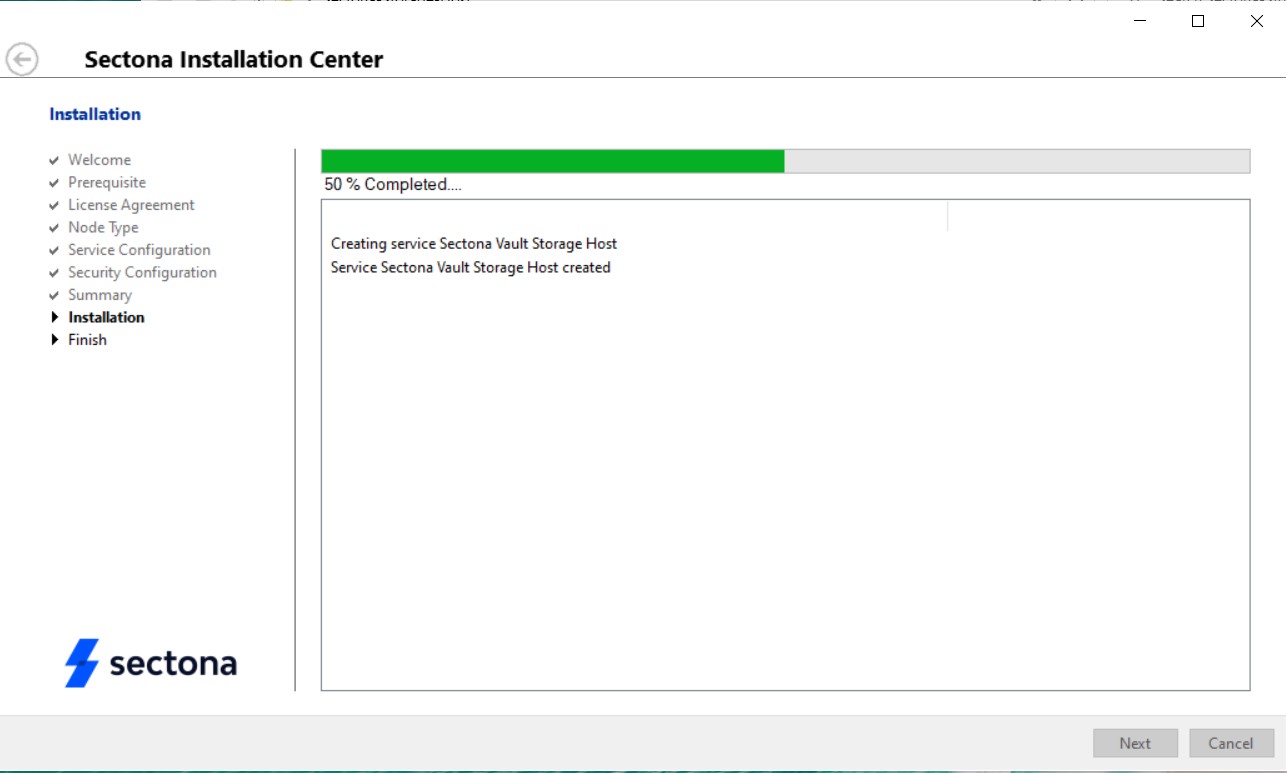Click the checkmark beside Welcome step
The image size is (1287, 773).
pos(54,160)
